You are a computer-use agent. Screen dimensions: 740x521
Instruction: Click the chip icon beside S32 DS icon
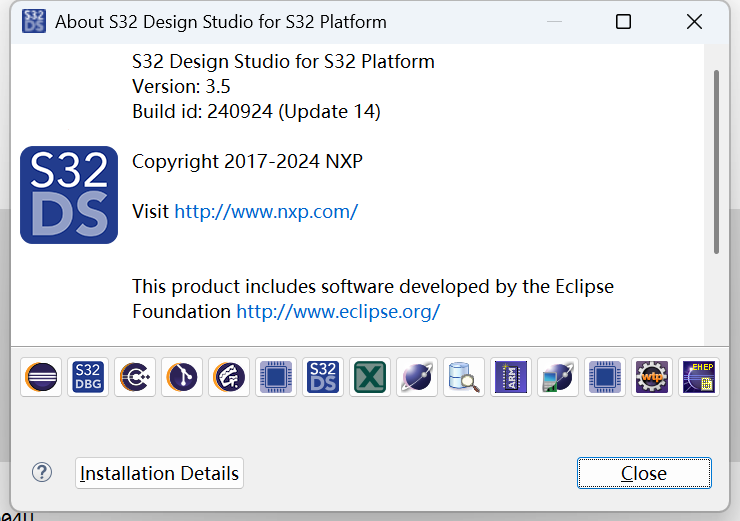pyautogui.click(x=276, y=377)
